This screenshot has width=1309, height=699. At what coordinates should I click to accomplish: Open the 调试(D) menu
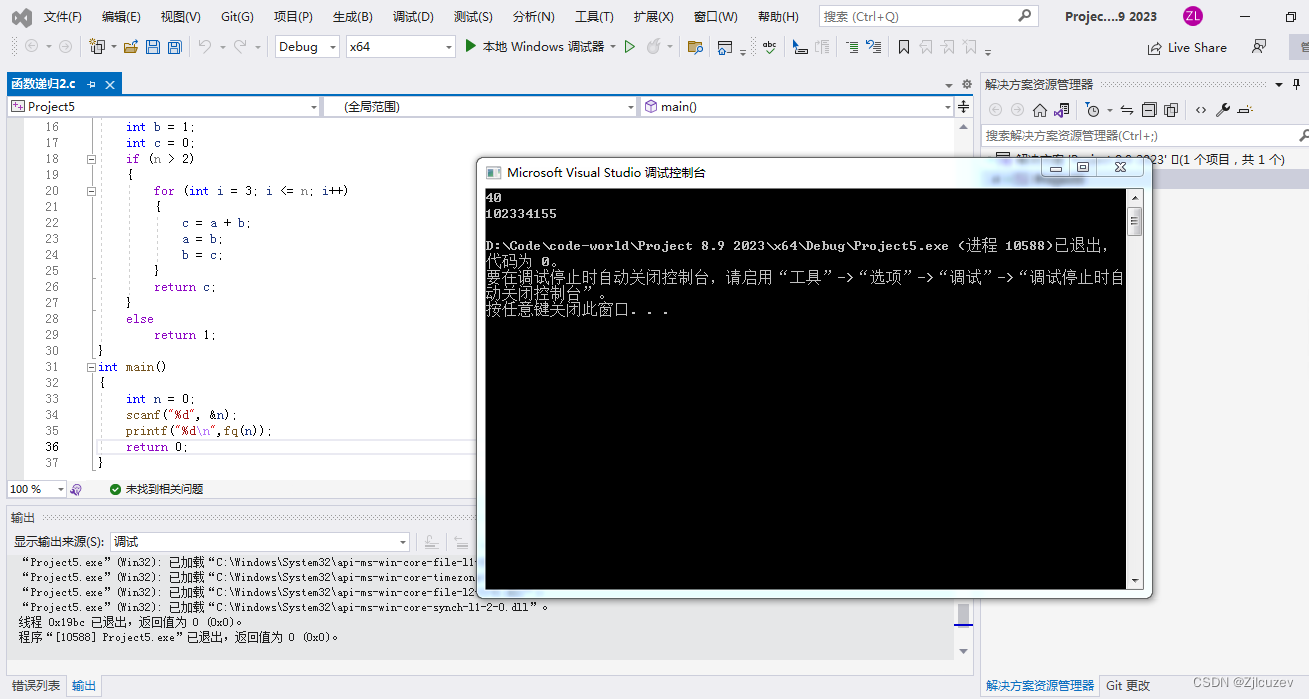tap(413, 17)
